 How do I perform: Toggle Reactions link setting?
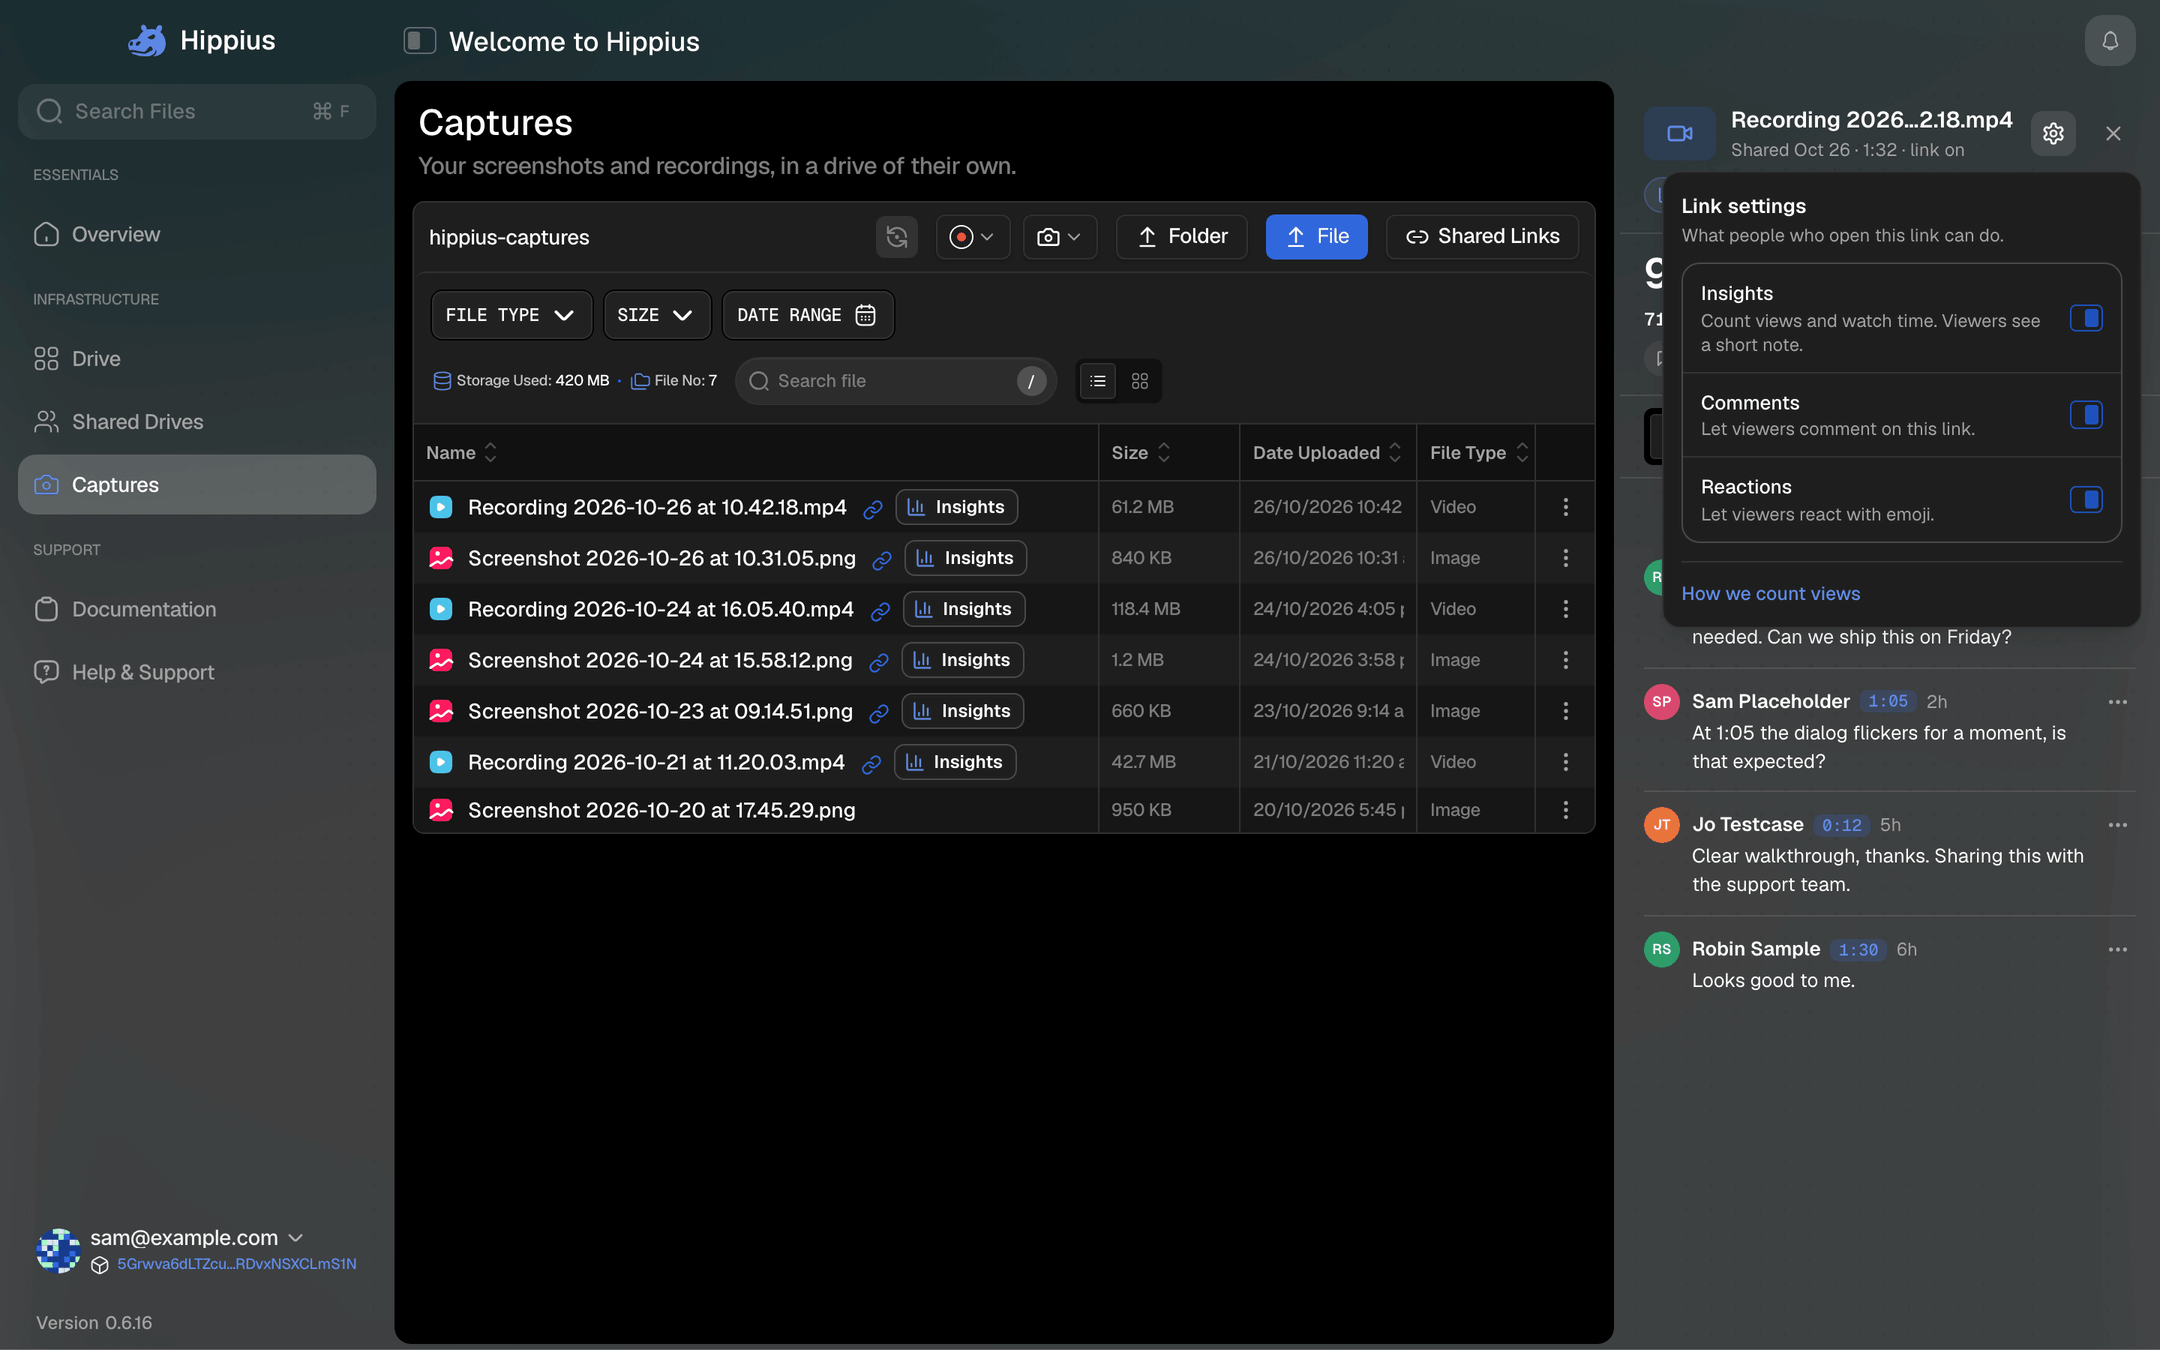[2086, 500]
